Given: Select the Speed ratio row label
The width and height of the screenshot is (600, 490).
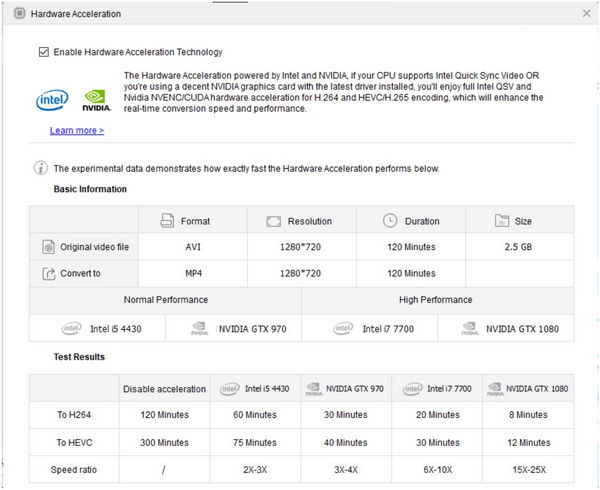Looking at the screenshot, I should (x=74, y=470).
